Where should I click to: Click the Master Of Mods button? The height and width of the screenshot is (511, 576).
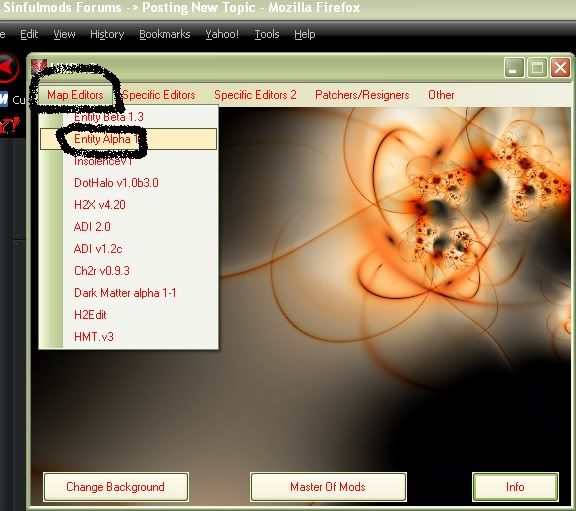click(x=328, y=487)
